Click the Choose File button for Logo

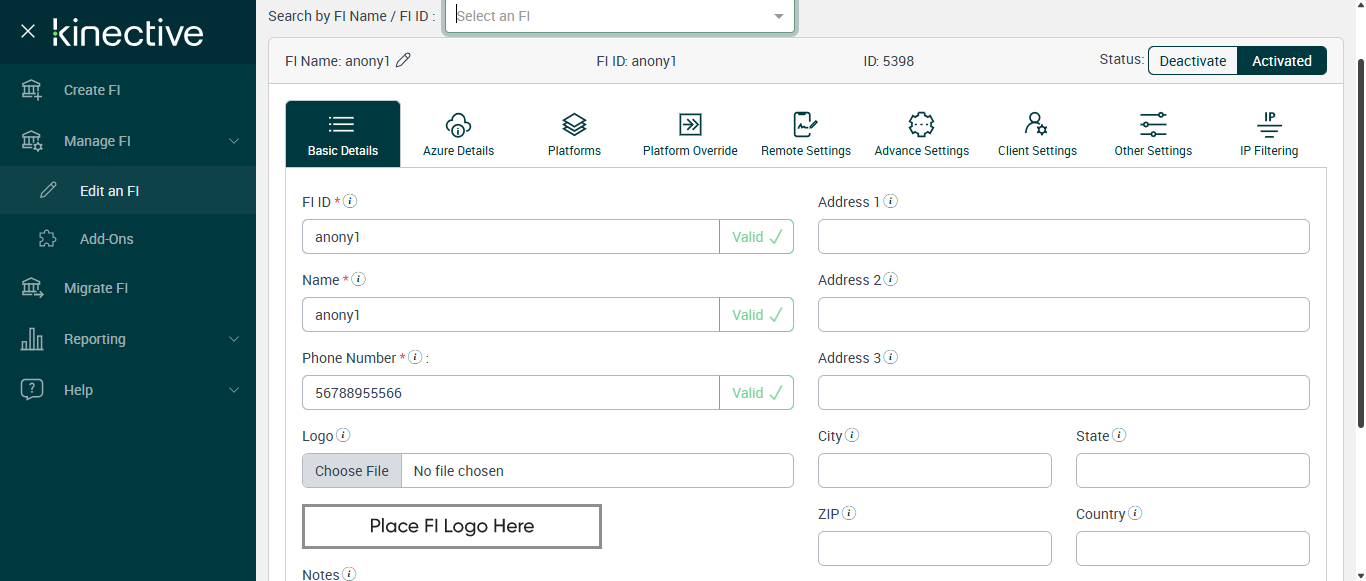(x=352, y=471)
